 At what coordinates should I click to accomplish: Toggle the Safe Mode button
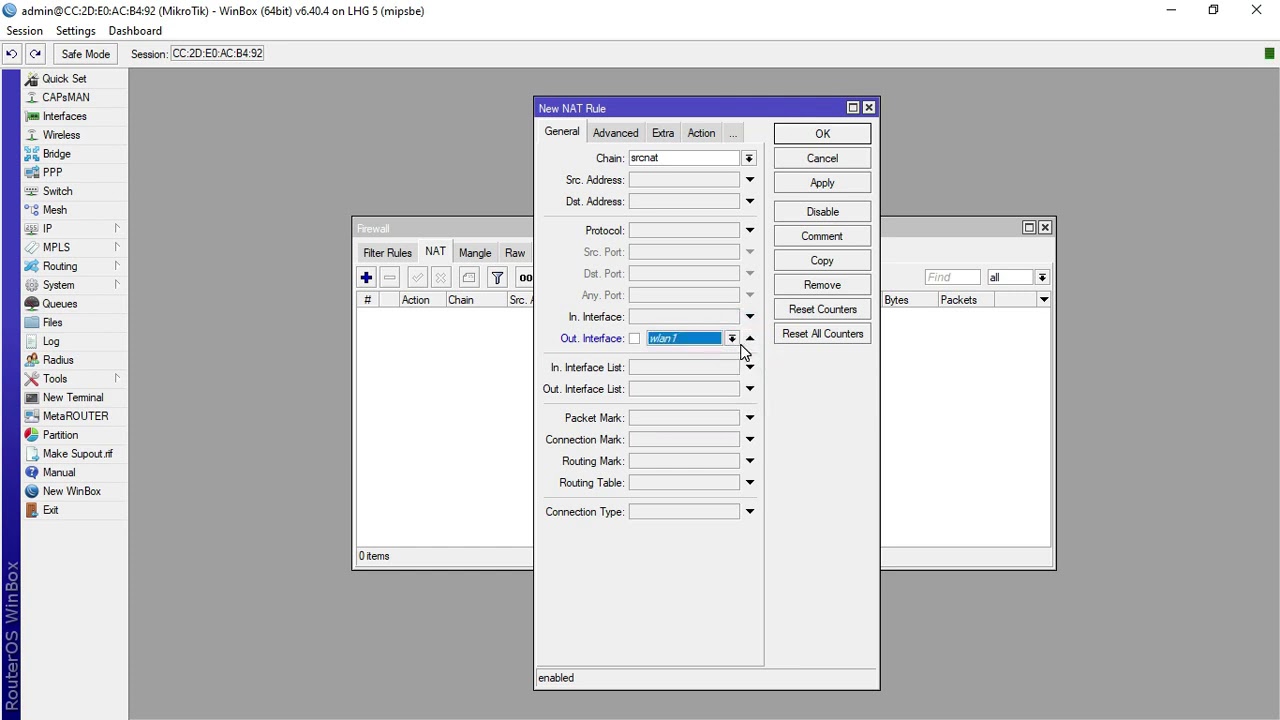[x=85, y=54]
